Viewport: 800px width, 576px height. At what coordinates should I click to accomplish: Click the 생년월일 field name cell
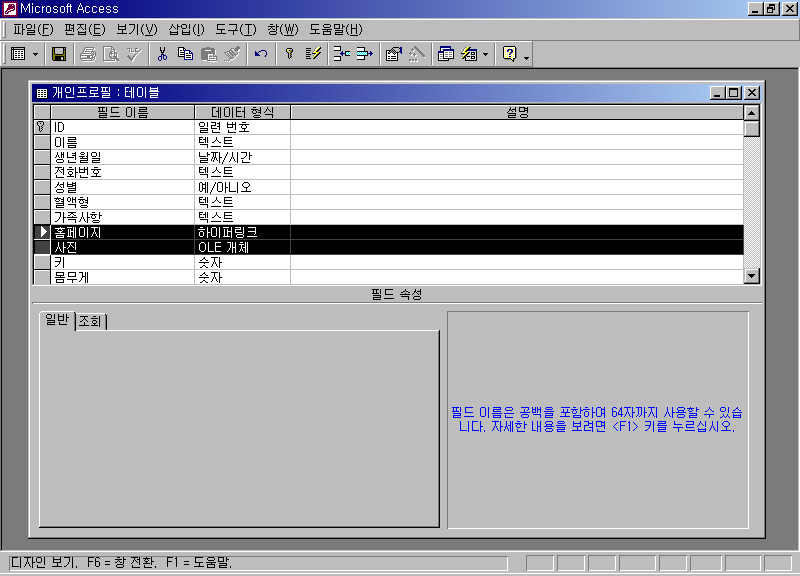click(122, 157)
